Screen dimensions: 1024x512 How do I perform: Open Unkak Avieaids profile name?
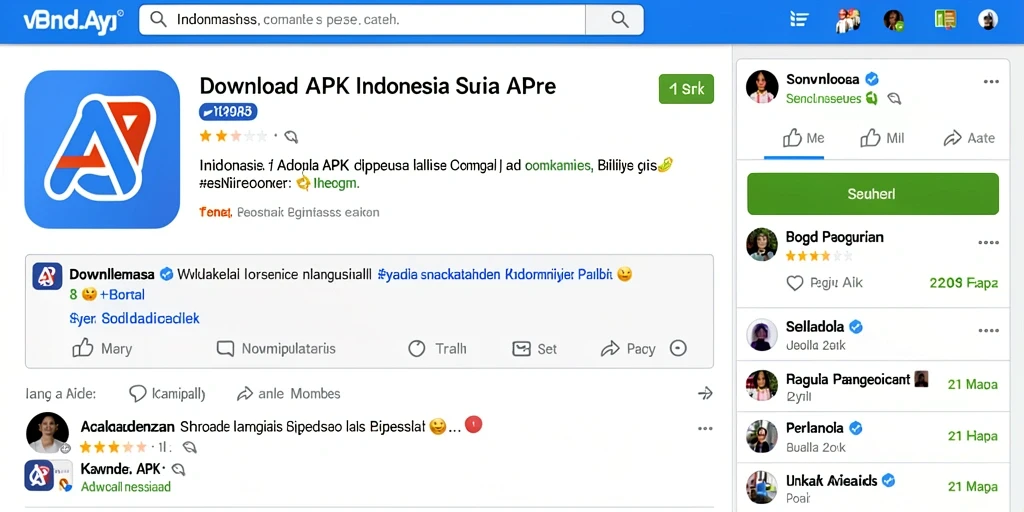pyautogui.click(x=831, y=481)
